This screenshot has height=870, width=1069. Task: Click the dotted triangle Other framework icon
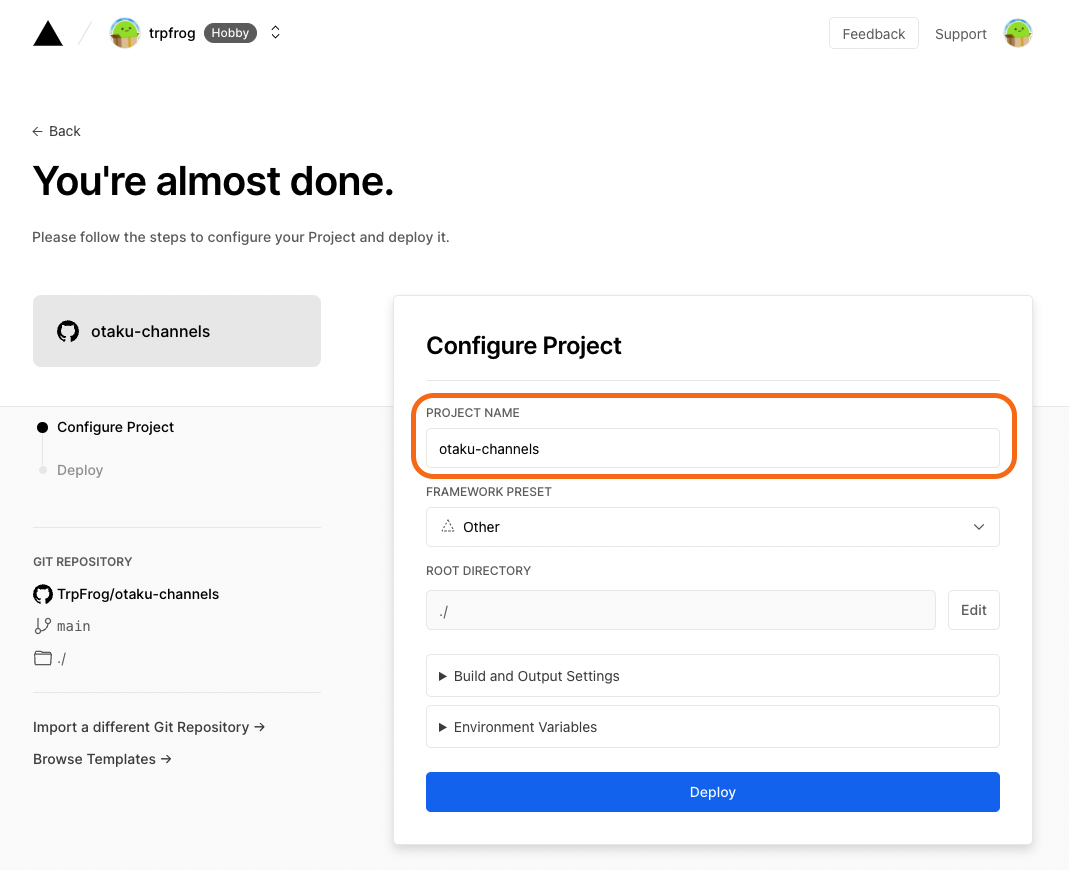[x=448, y=526]
